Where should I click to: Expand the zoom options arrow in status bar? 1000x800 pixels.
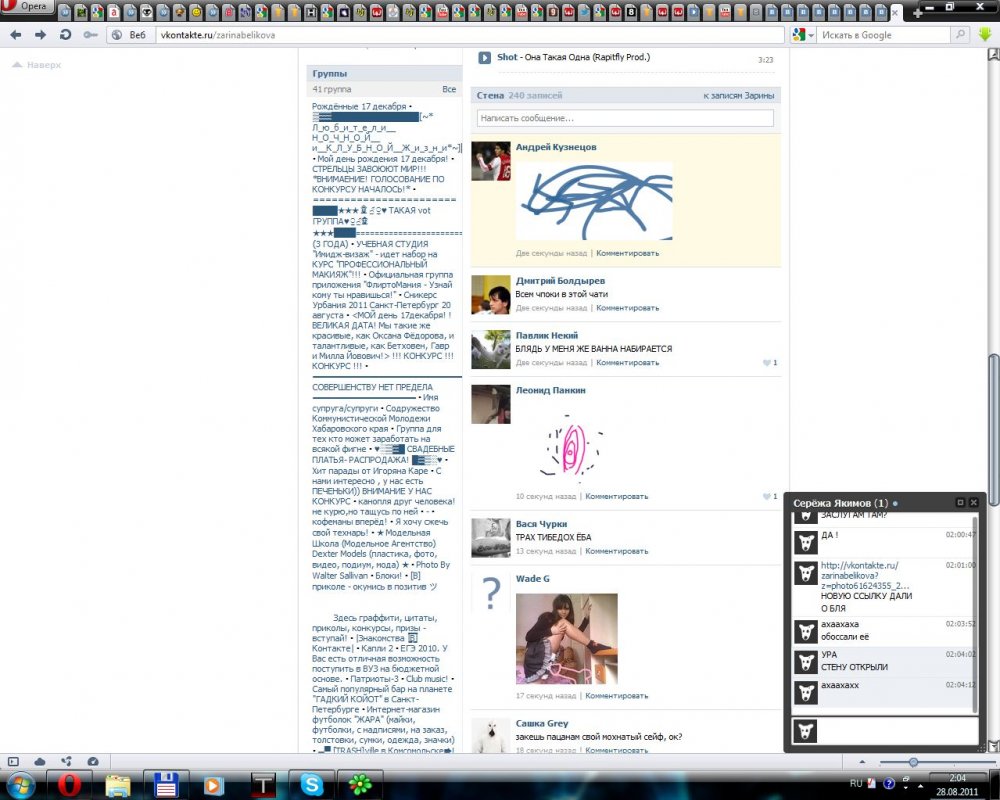pyautogui.click(x=862, y=762)
